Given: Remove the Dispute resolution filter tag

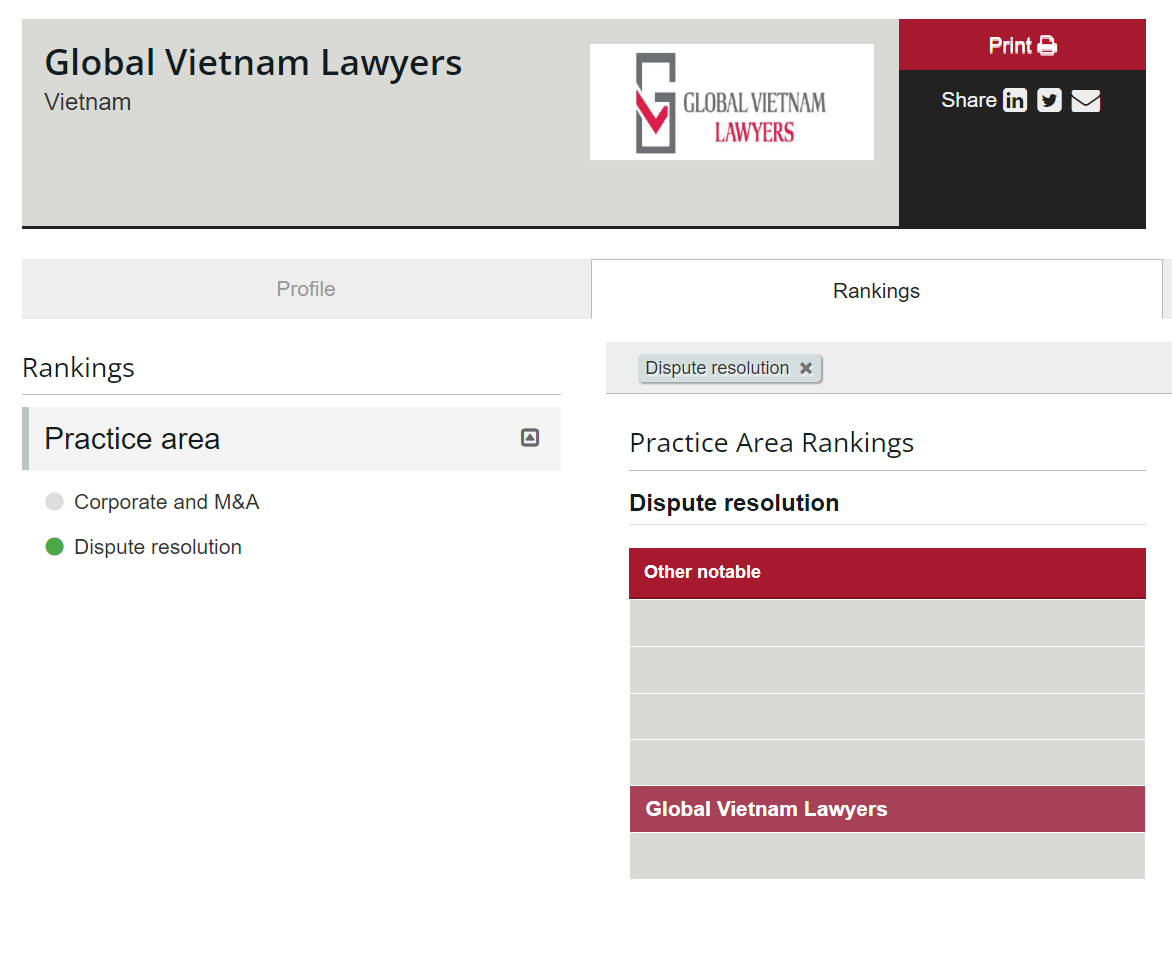Looking at the screenshot, I should tap(806, 368).
